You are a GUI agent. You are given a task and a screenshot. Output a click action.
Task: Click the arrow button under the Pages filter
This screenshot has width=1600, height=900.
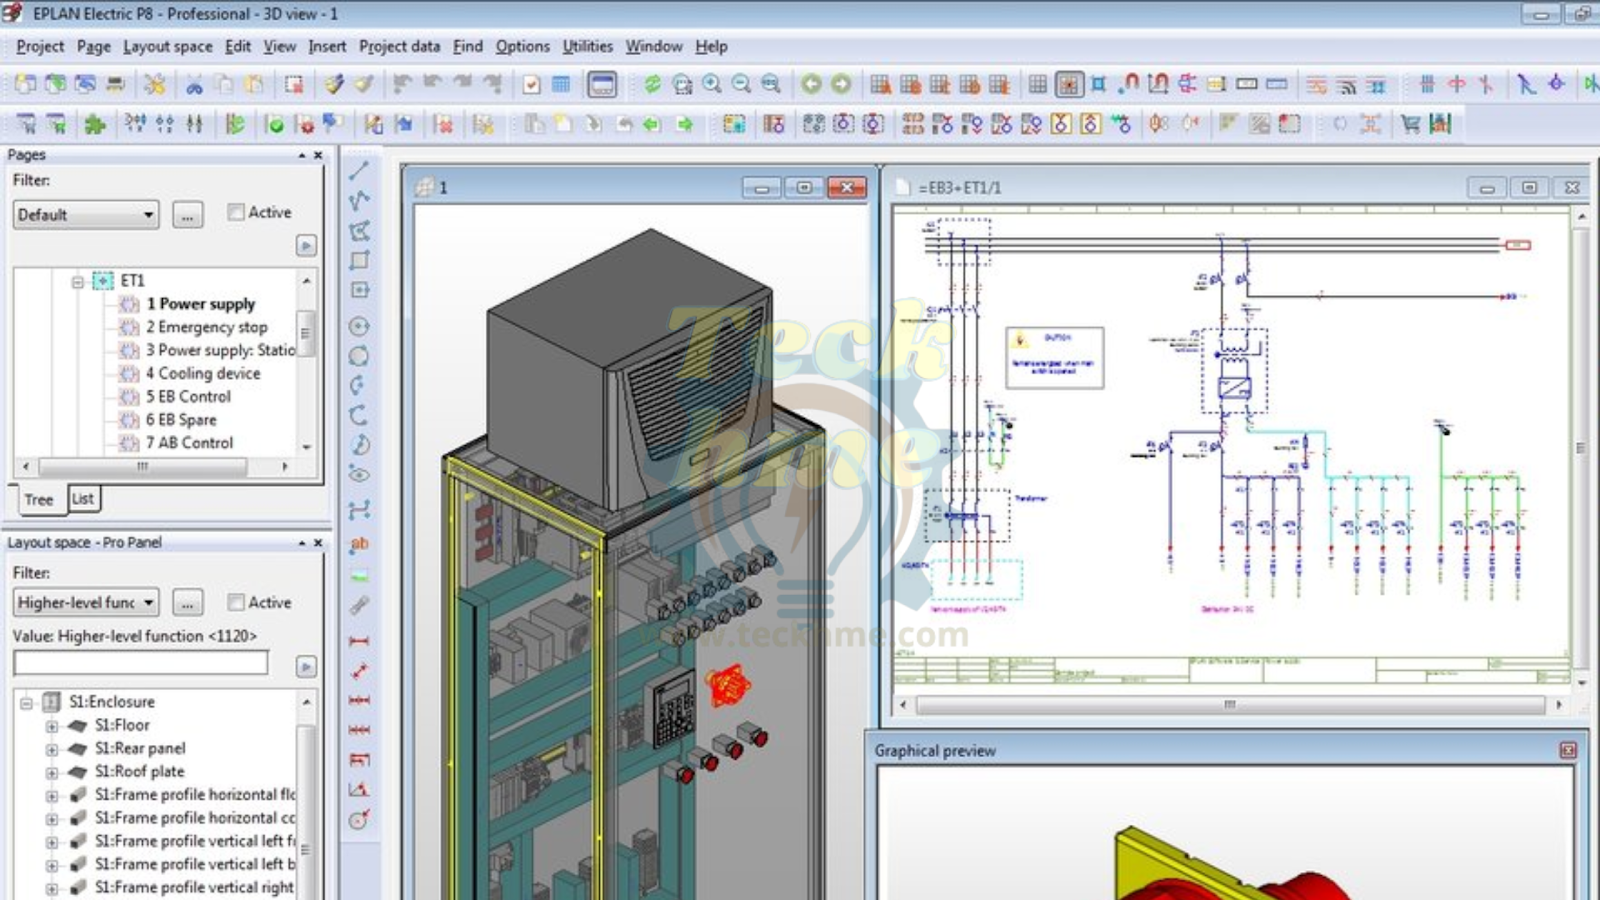307,246
